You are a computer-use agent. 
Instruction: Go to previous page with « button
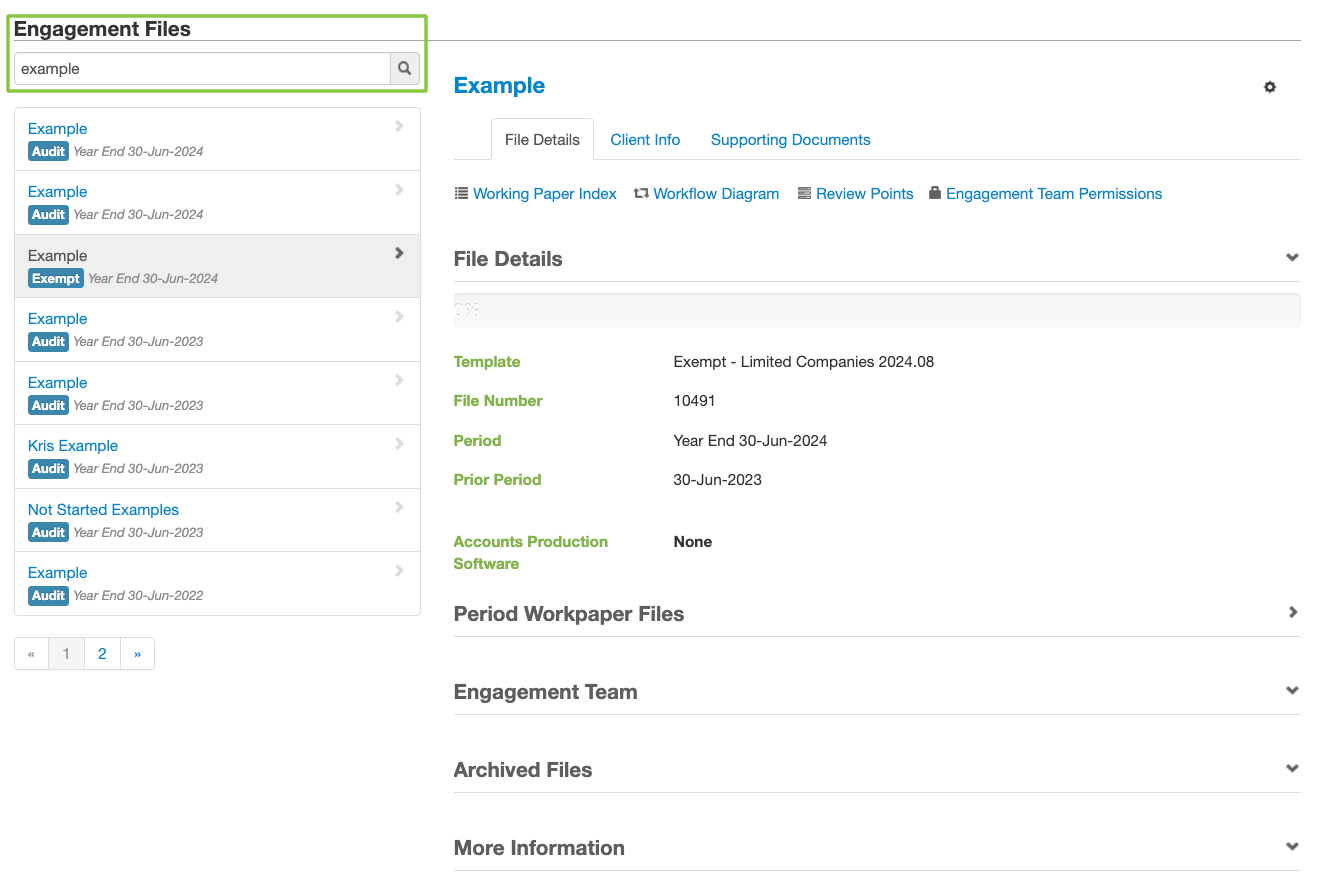[x=31, y=654]
